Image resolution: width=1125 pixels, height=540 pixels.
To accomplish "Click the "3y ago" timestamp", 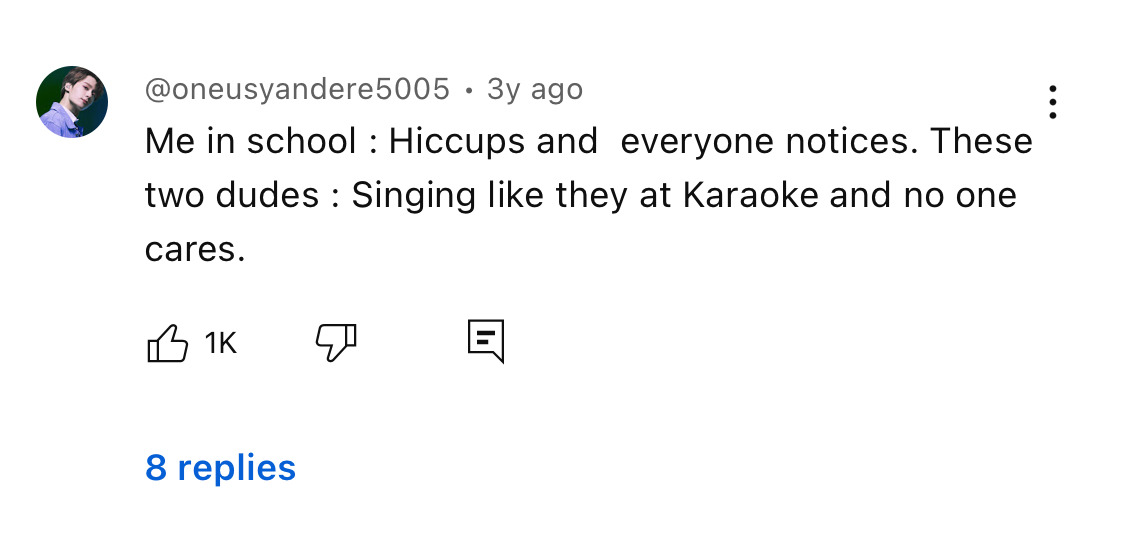I will coord(534,89).
